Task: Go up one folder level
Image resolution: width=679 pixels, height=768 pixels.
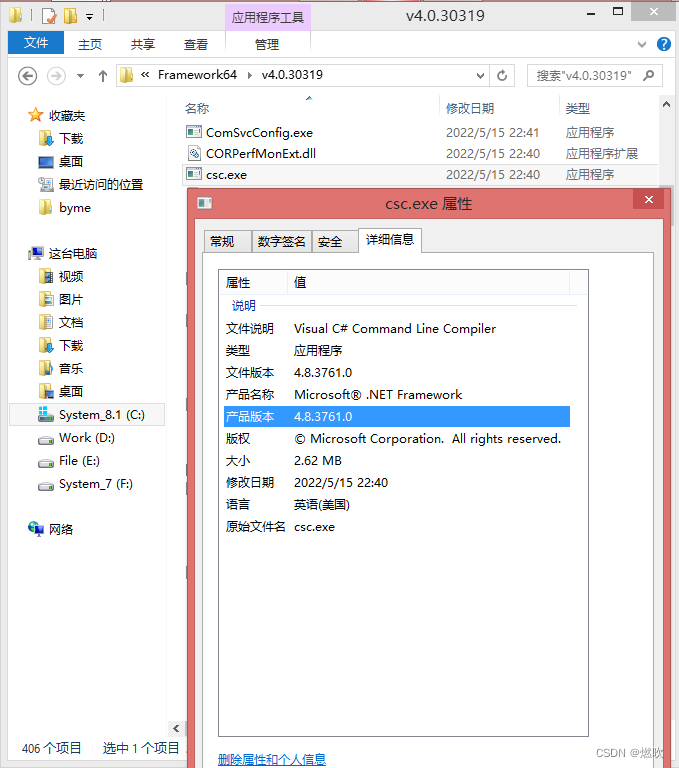Action: pyautogui.click(x=102, y=76)
